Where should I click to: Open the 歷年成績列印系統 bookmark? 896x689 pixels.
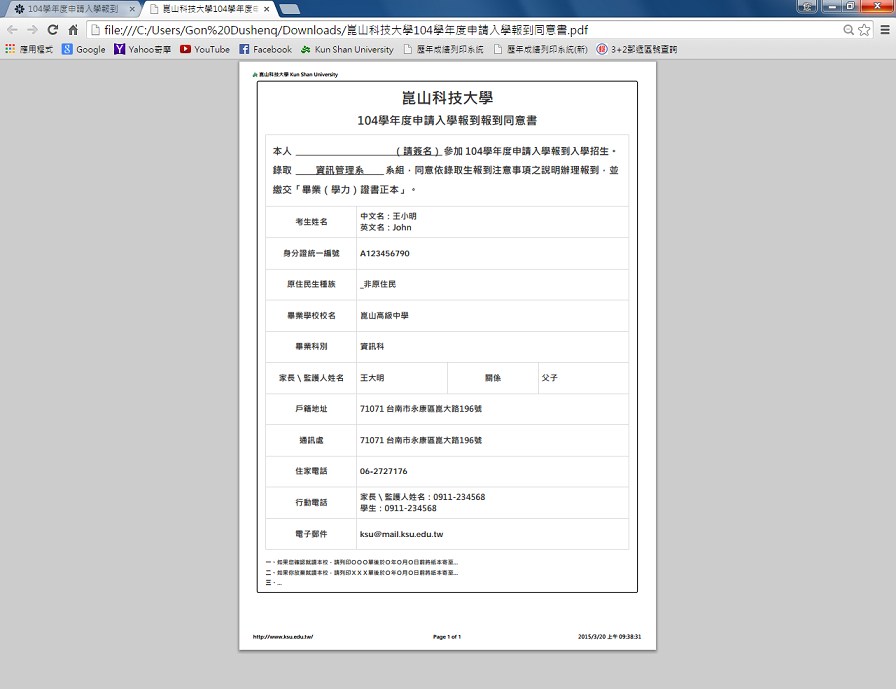click(x=443, y=49)
